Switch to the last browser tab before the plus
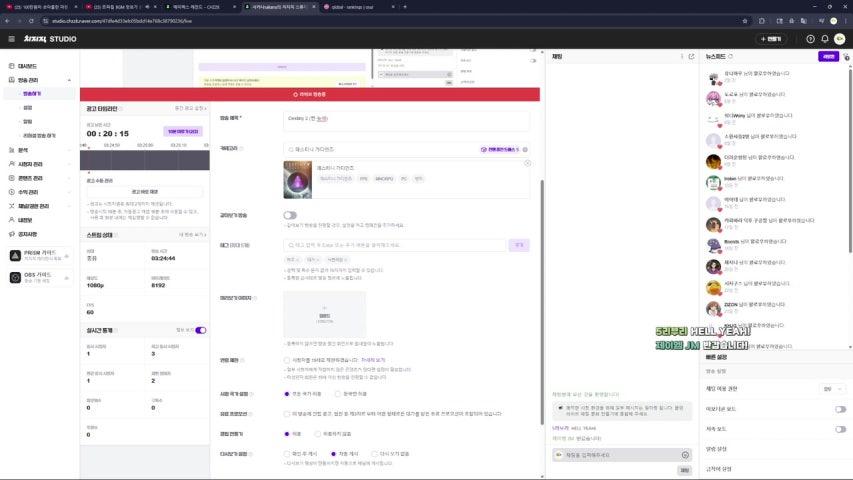 [x=359, y=7]
